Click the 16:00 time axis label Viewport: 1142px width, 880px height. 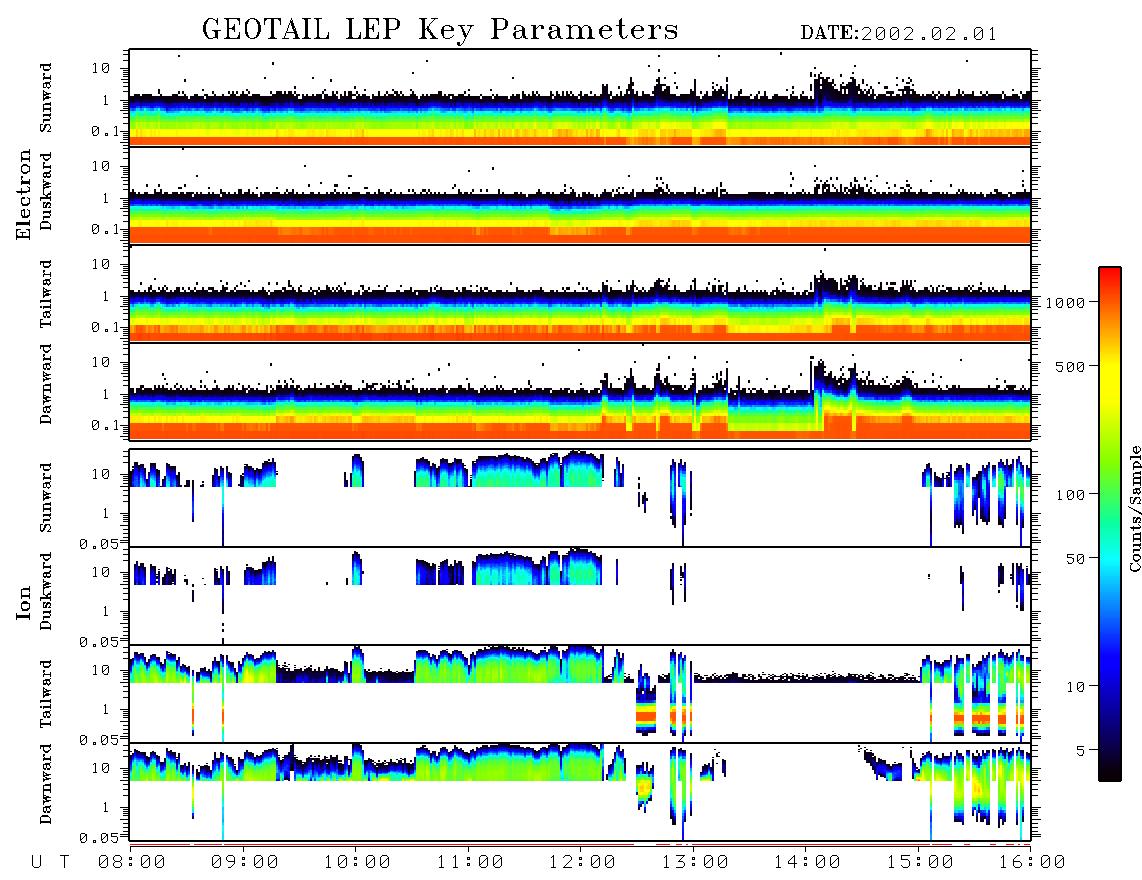(1032, 862)
